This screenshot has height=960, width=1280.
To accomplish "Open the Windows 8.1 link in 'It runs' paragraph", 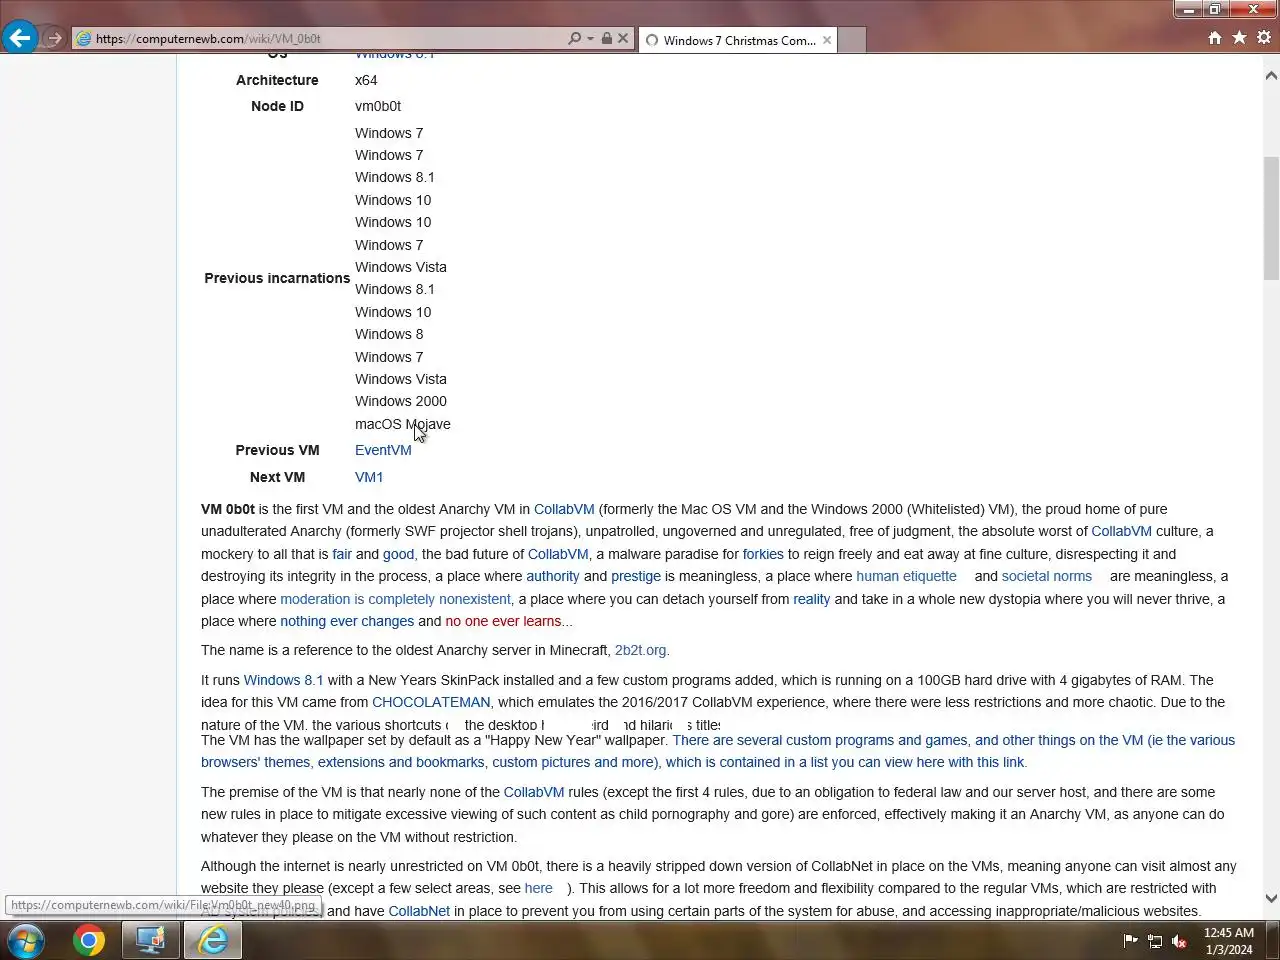I will (284, 680).
